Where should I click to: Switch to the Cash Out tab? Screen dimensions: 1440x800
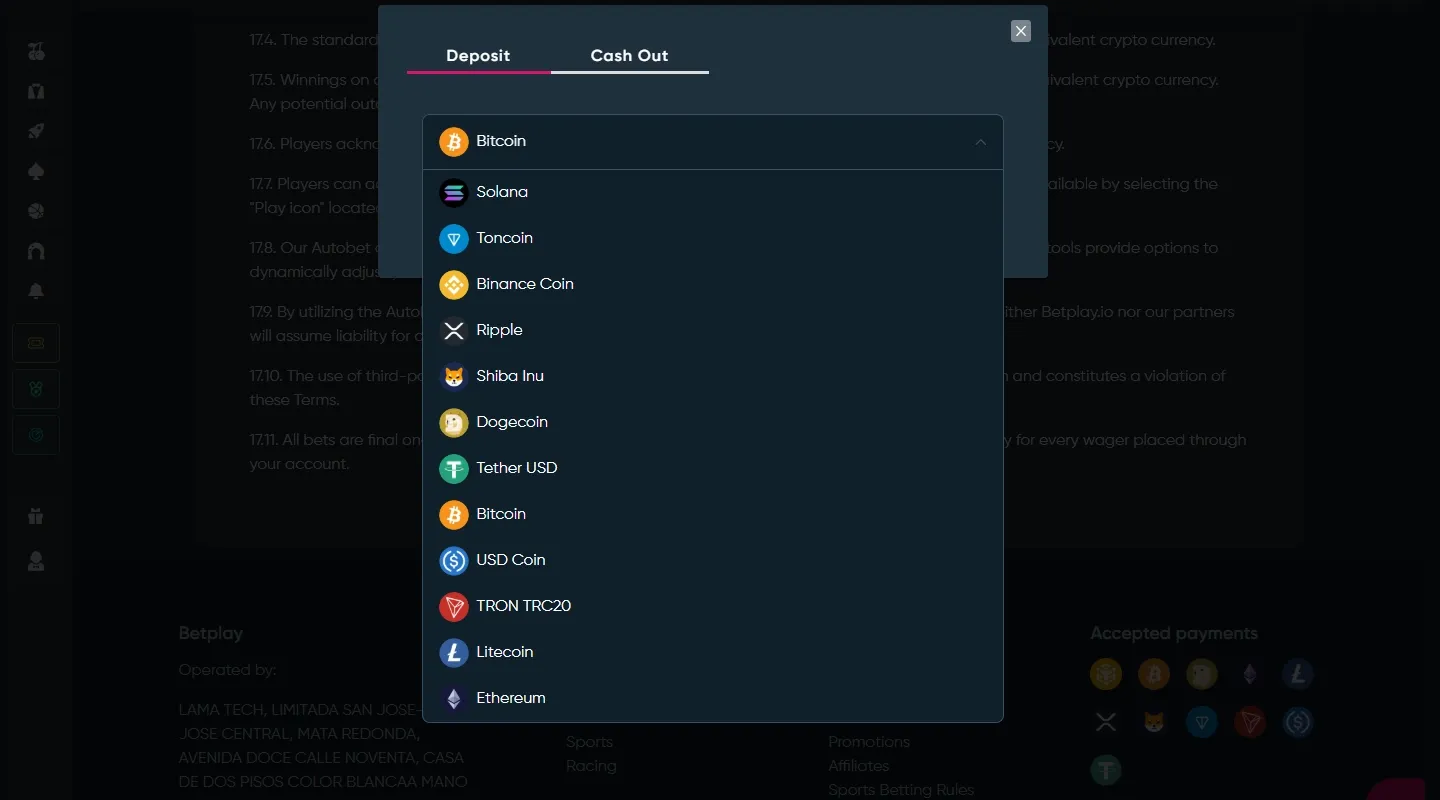click(629, 56)
